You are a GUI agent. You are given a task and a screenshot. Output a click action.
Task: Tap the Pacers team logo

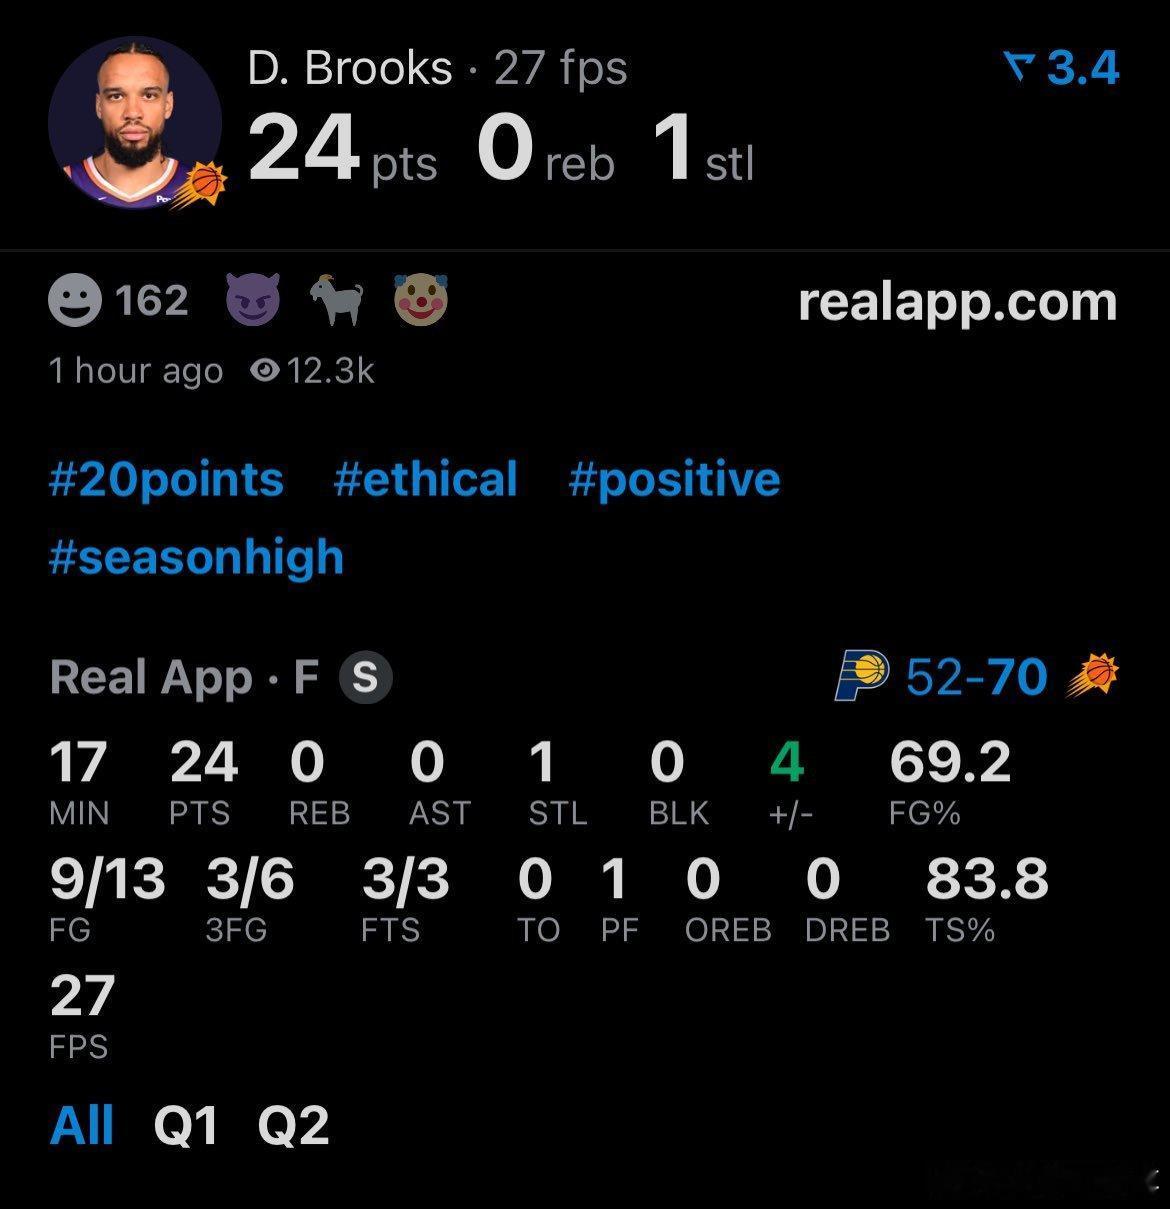(862, 675)
